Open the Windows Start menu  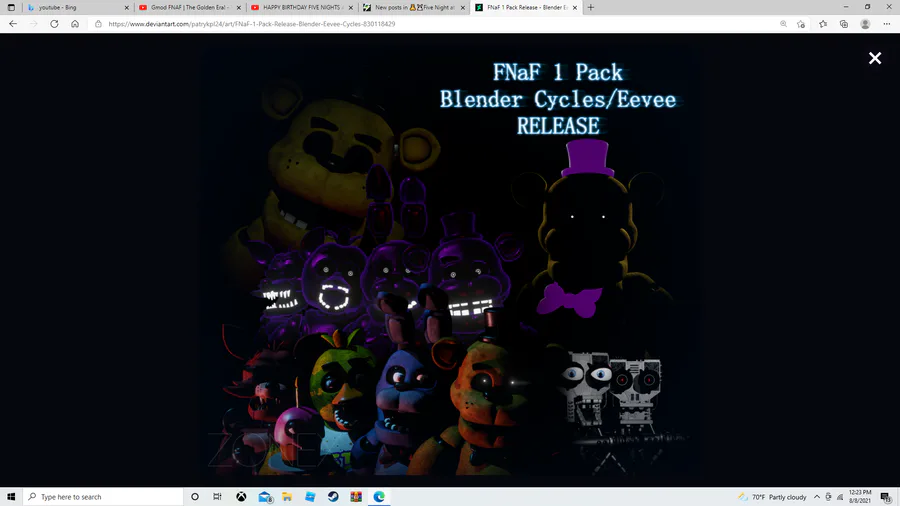11,497
